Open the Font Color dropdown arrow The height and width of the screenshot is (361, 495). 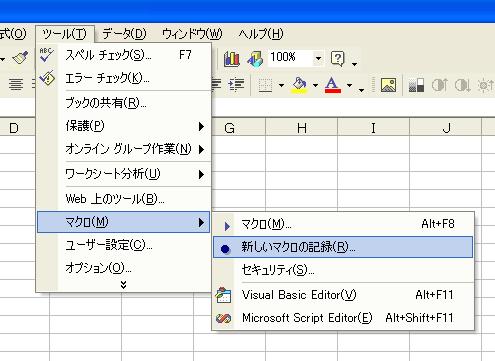click(349, 85)
